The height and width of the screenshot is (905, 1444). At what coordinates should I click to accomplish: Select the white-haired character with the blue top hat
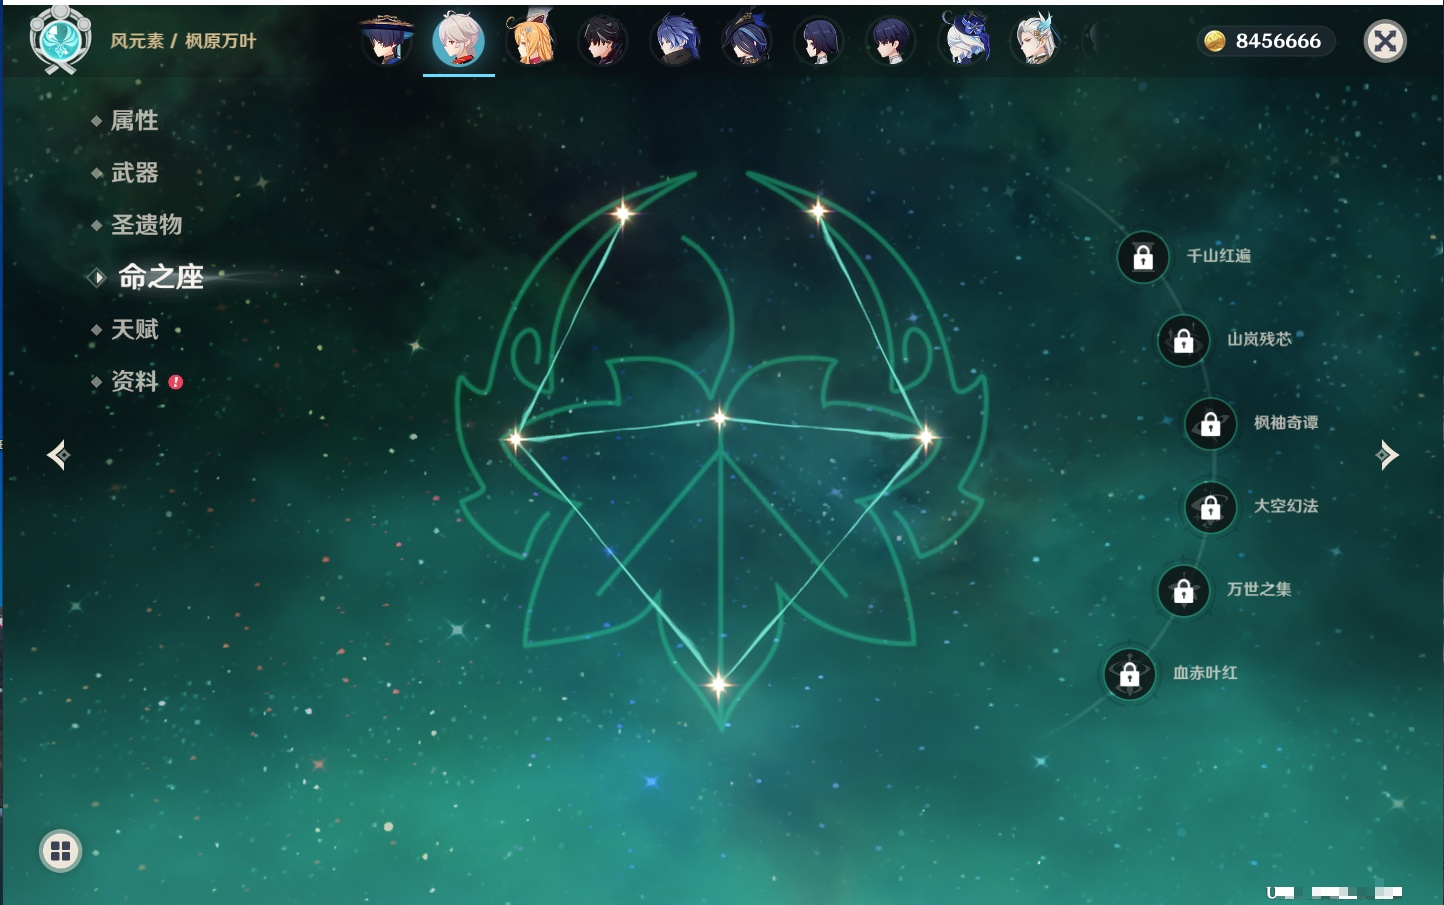click(x=964, y=41)
